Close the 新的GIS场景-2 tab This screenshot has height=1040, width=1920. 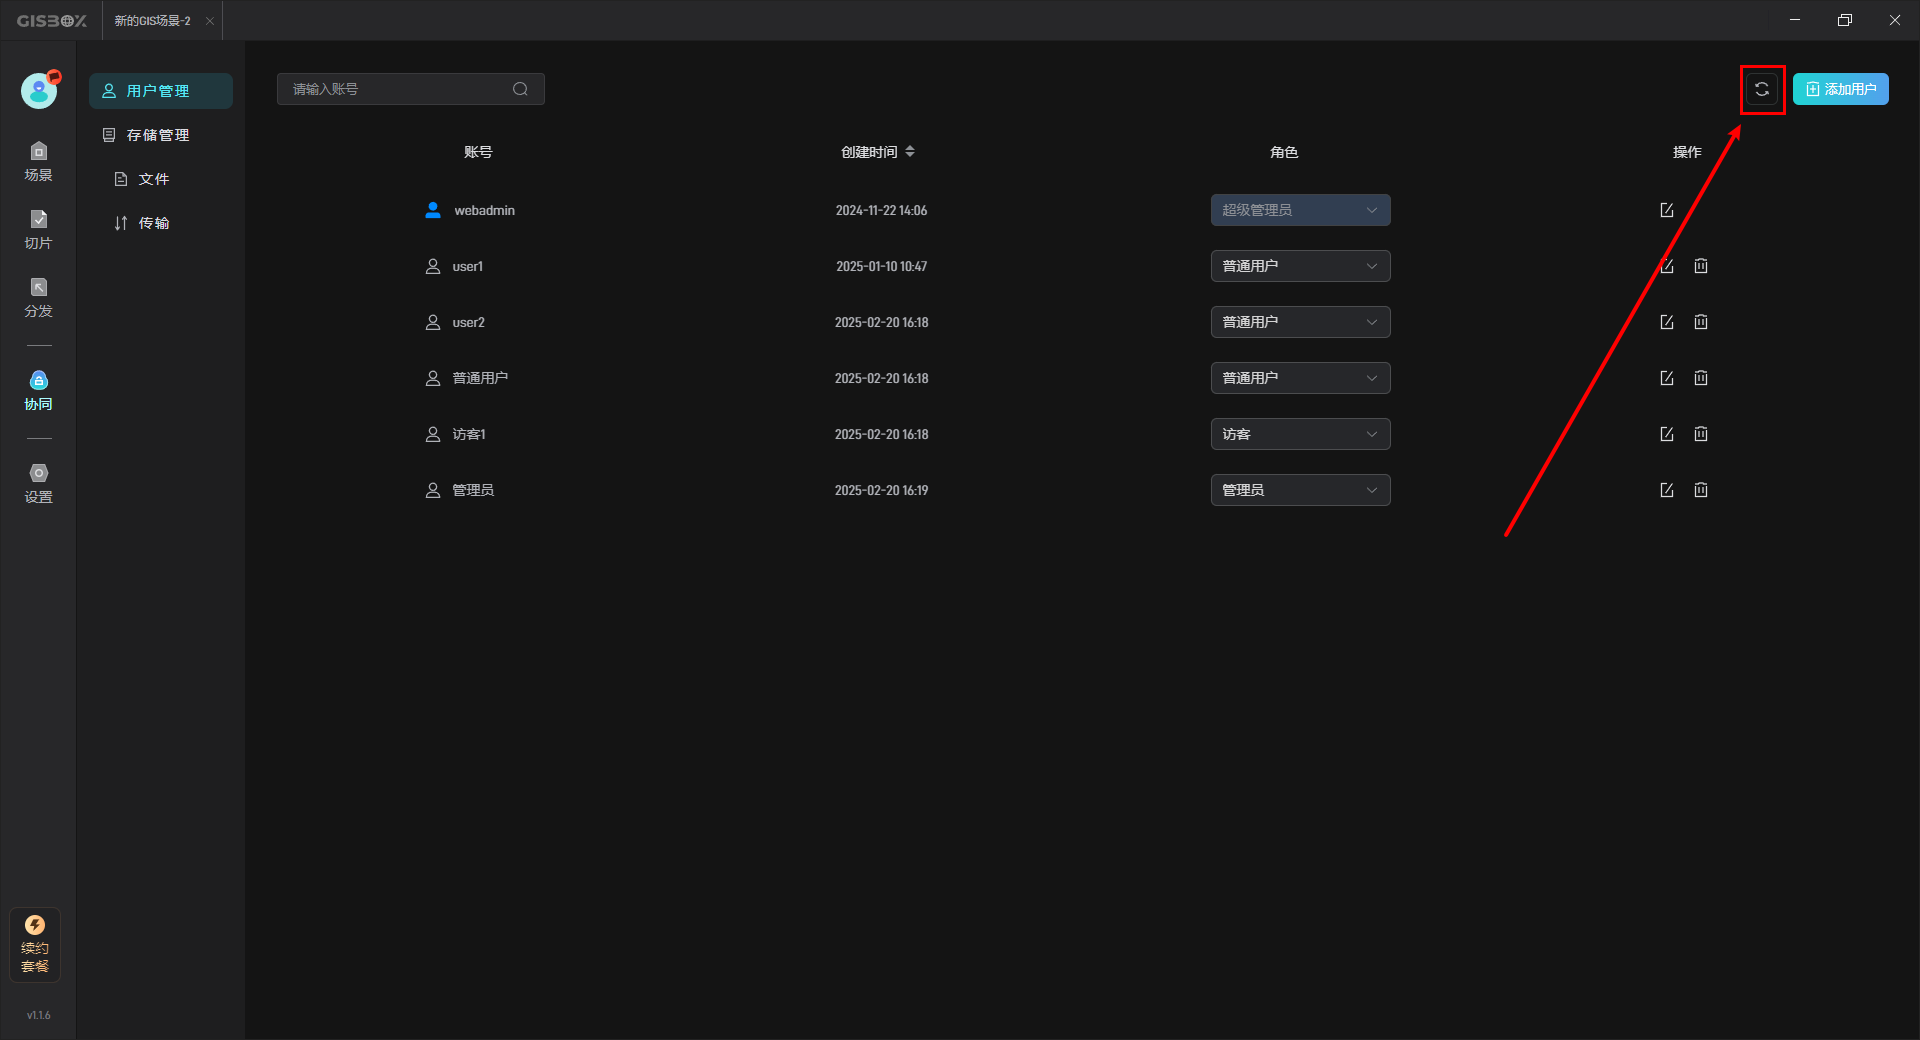[210, 21]
